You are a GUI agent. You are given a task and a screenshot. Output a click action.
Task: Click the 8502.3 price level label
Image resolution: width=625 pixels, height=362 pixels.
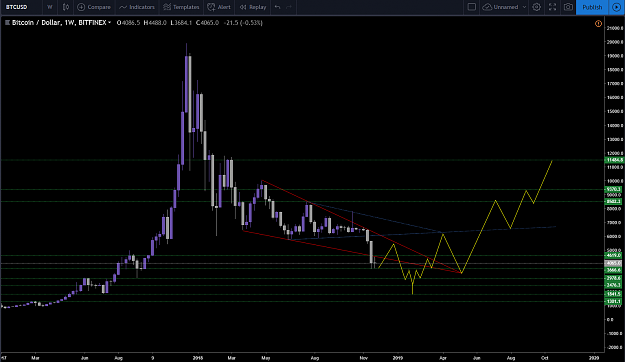pyautogui.click(x=614, y=201)
